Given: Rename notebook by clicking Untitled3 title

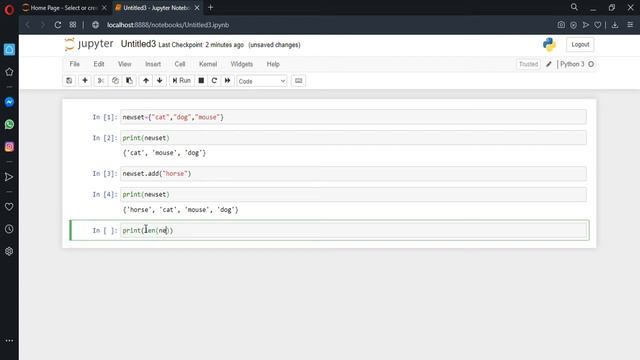Looking at the screenshot, I should [x=138, y=44].
